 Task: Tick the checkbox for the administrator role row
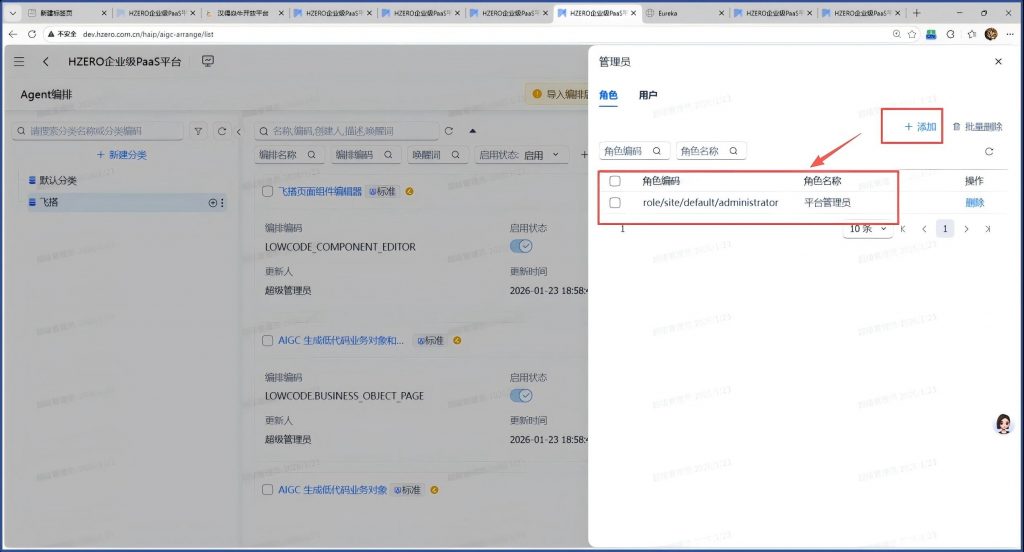tap(615, 202)
